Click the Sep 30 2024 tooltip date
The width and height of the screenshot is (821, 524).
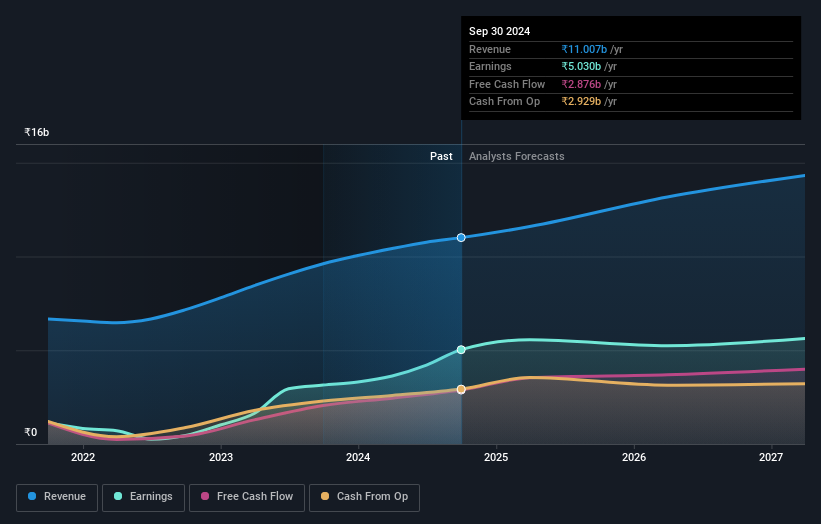point(500,31)
